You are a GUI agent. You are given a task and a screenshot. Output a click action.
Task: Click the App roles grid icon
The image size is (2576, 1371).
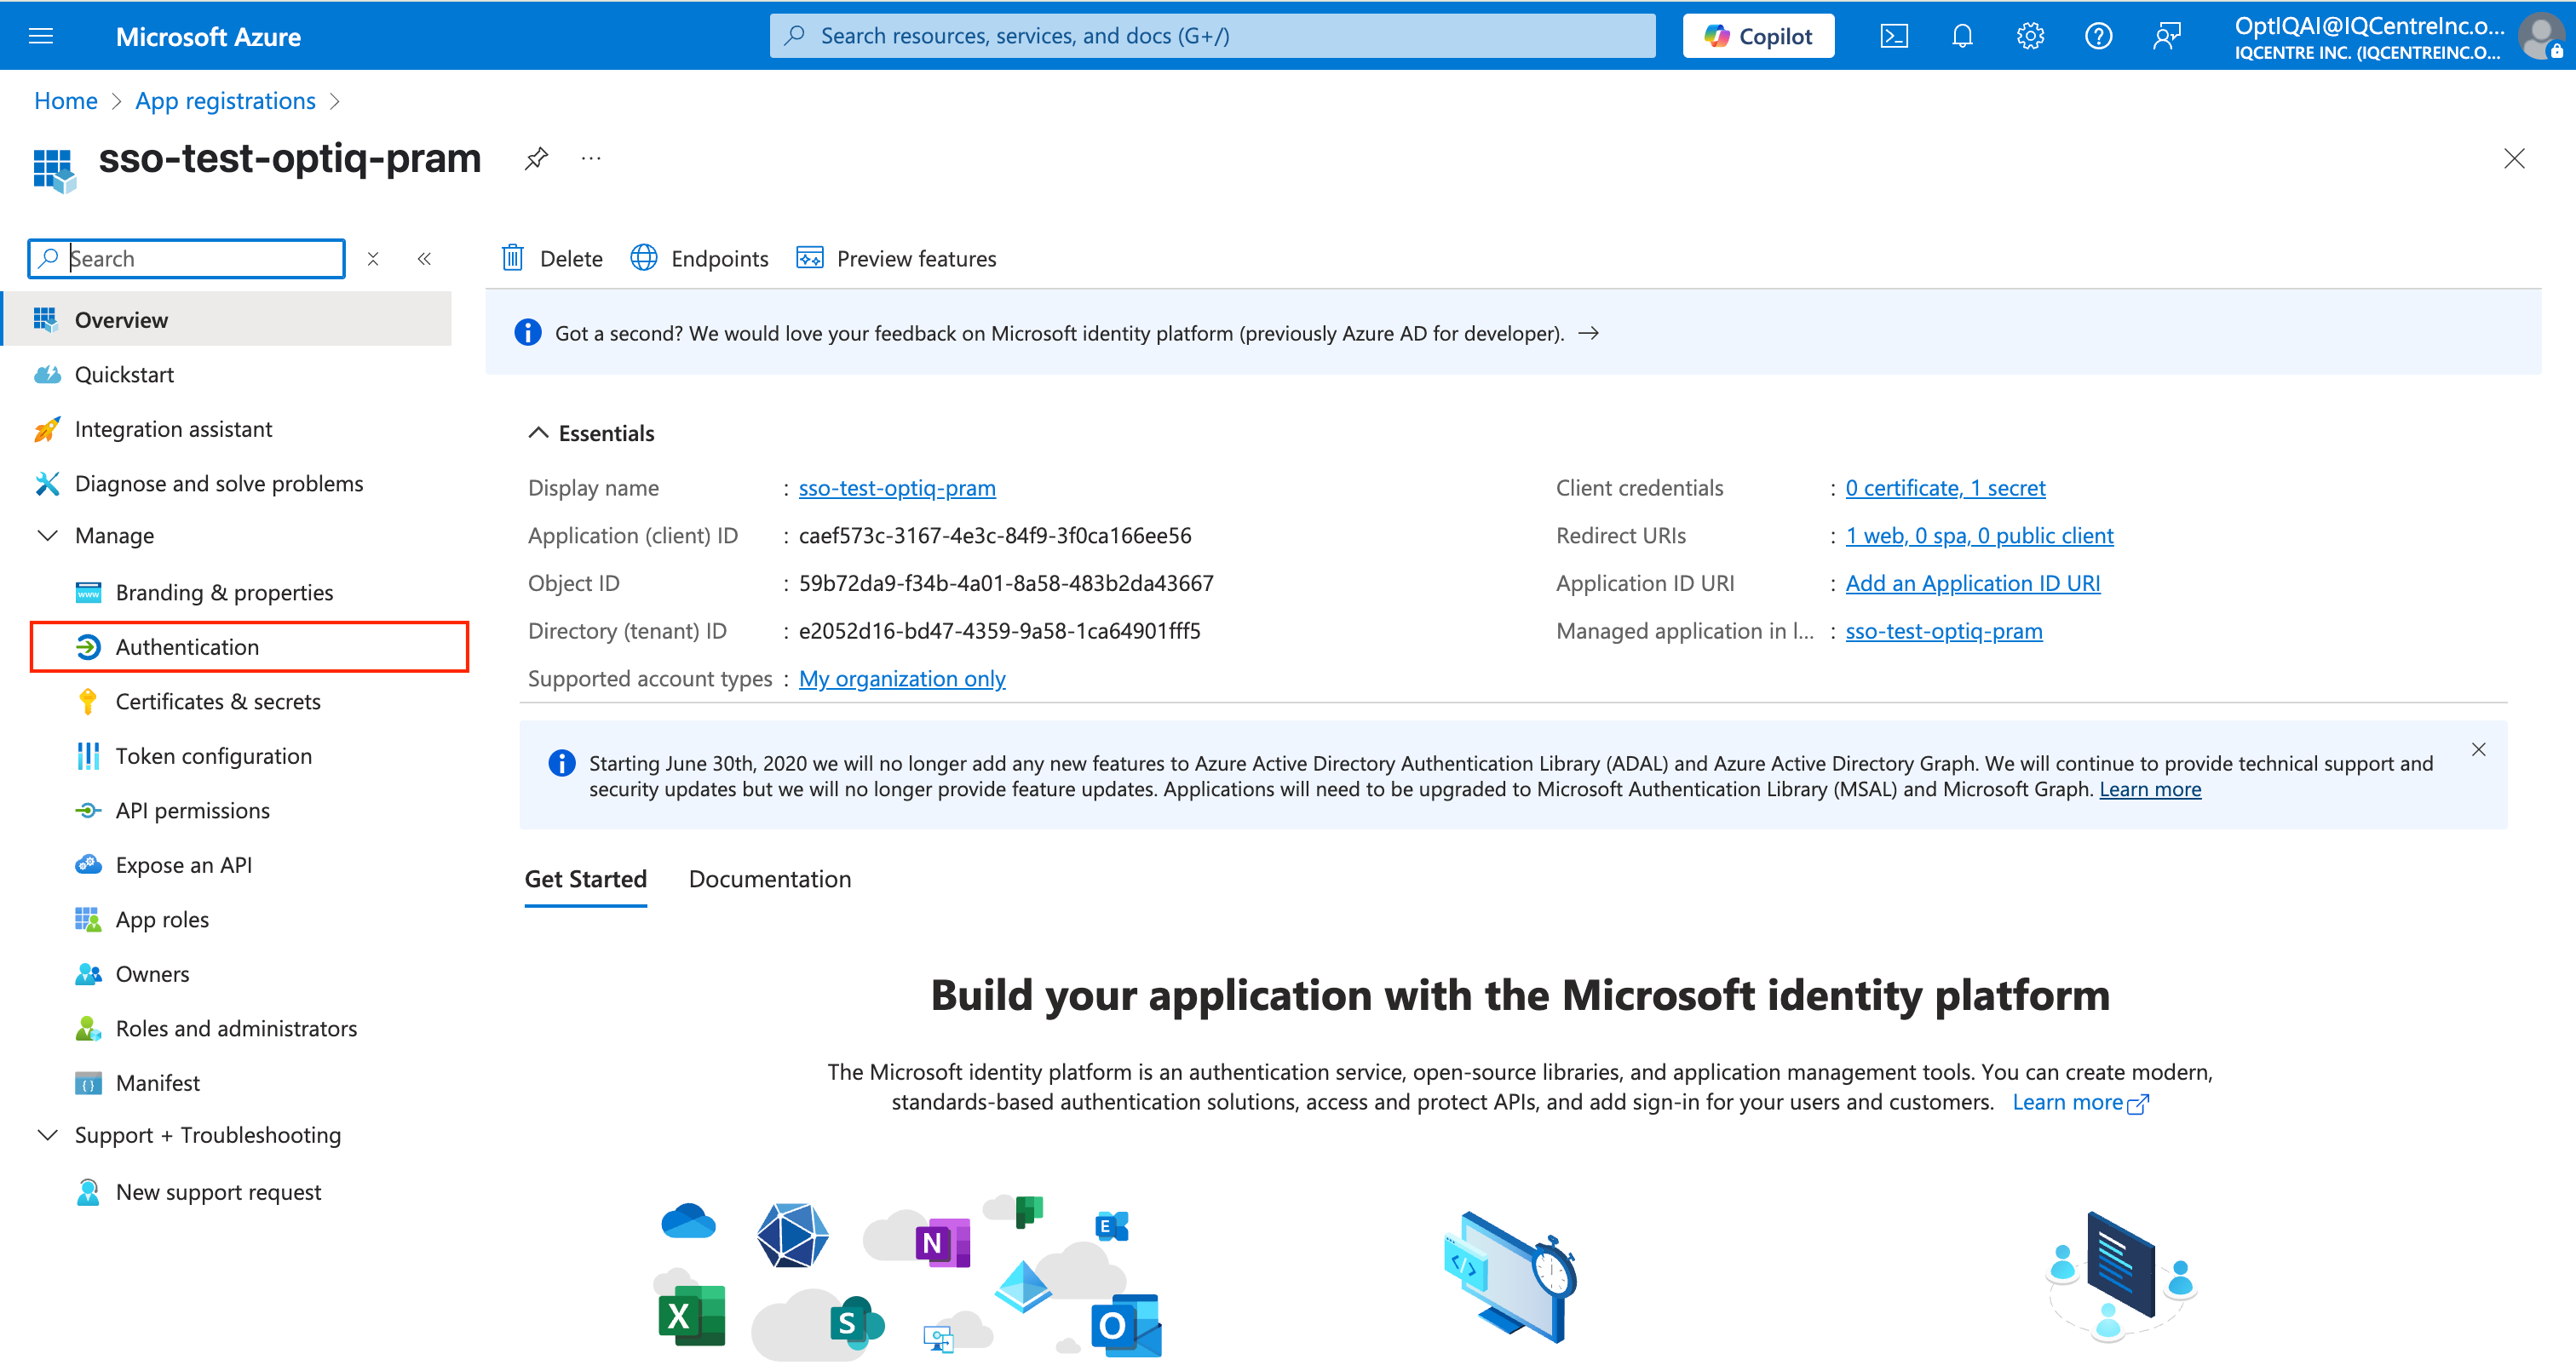88,920
